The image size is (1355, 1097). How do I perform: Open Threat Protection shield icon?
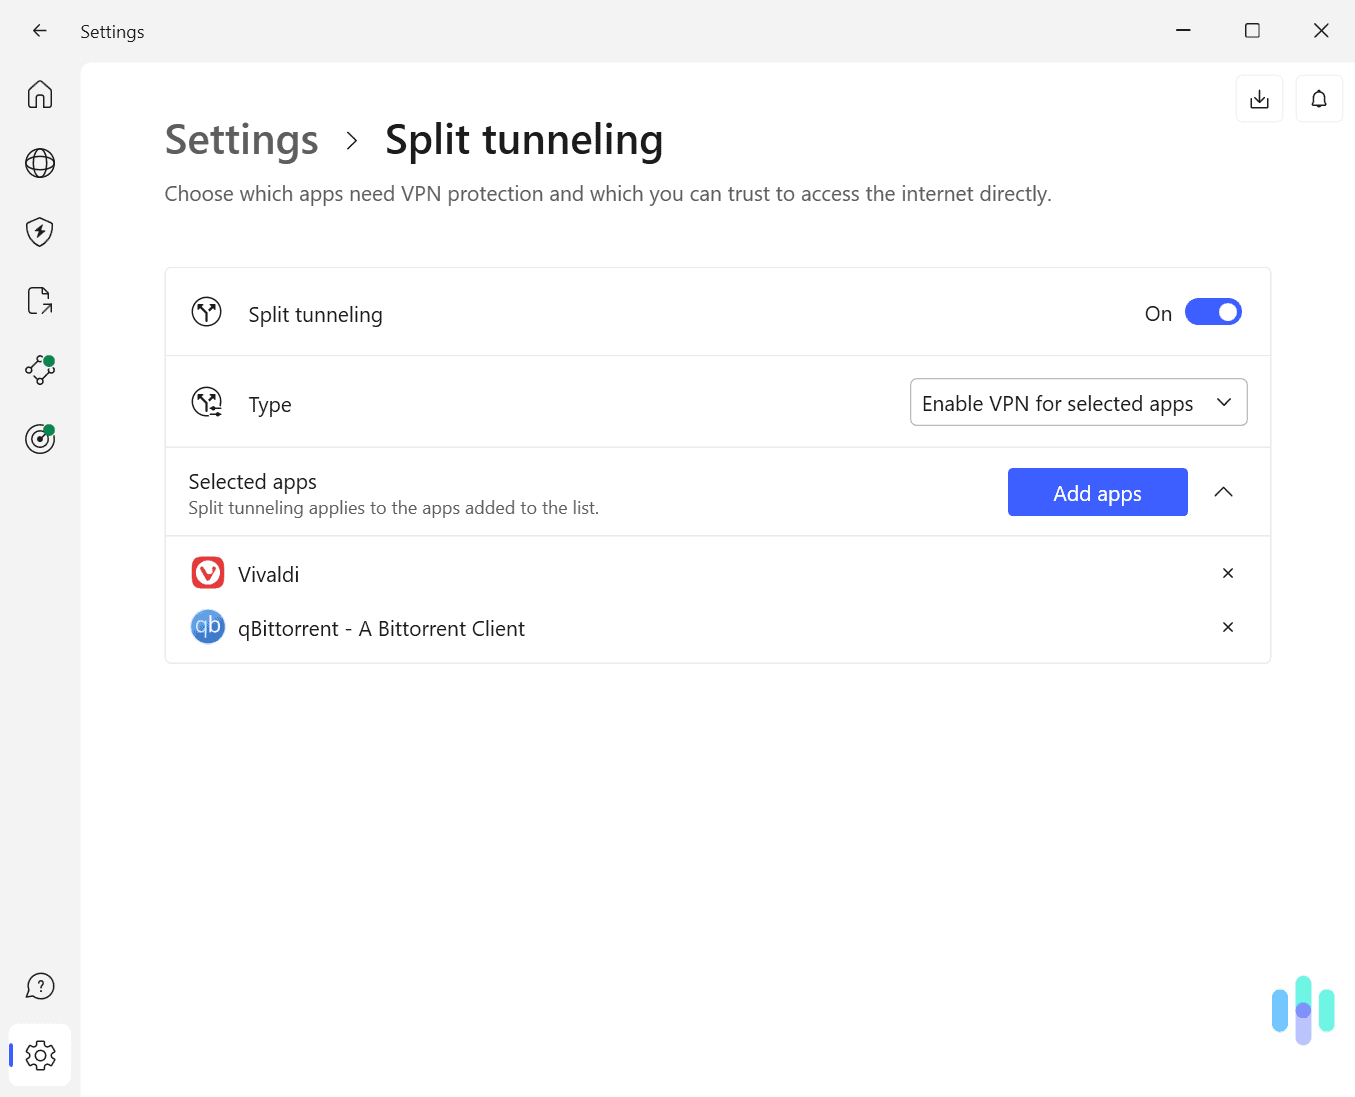39,231
